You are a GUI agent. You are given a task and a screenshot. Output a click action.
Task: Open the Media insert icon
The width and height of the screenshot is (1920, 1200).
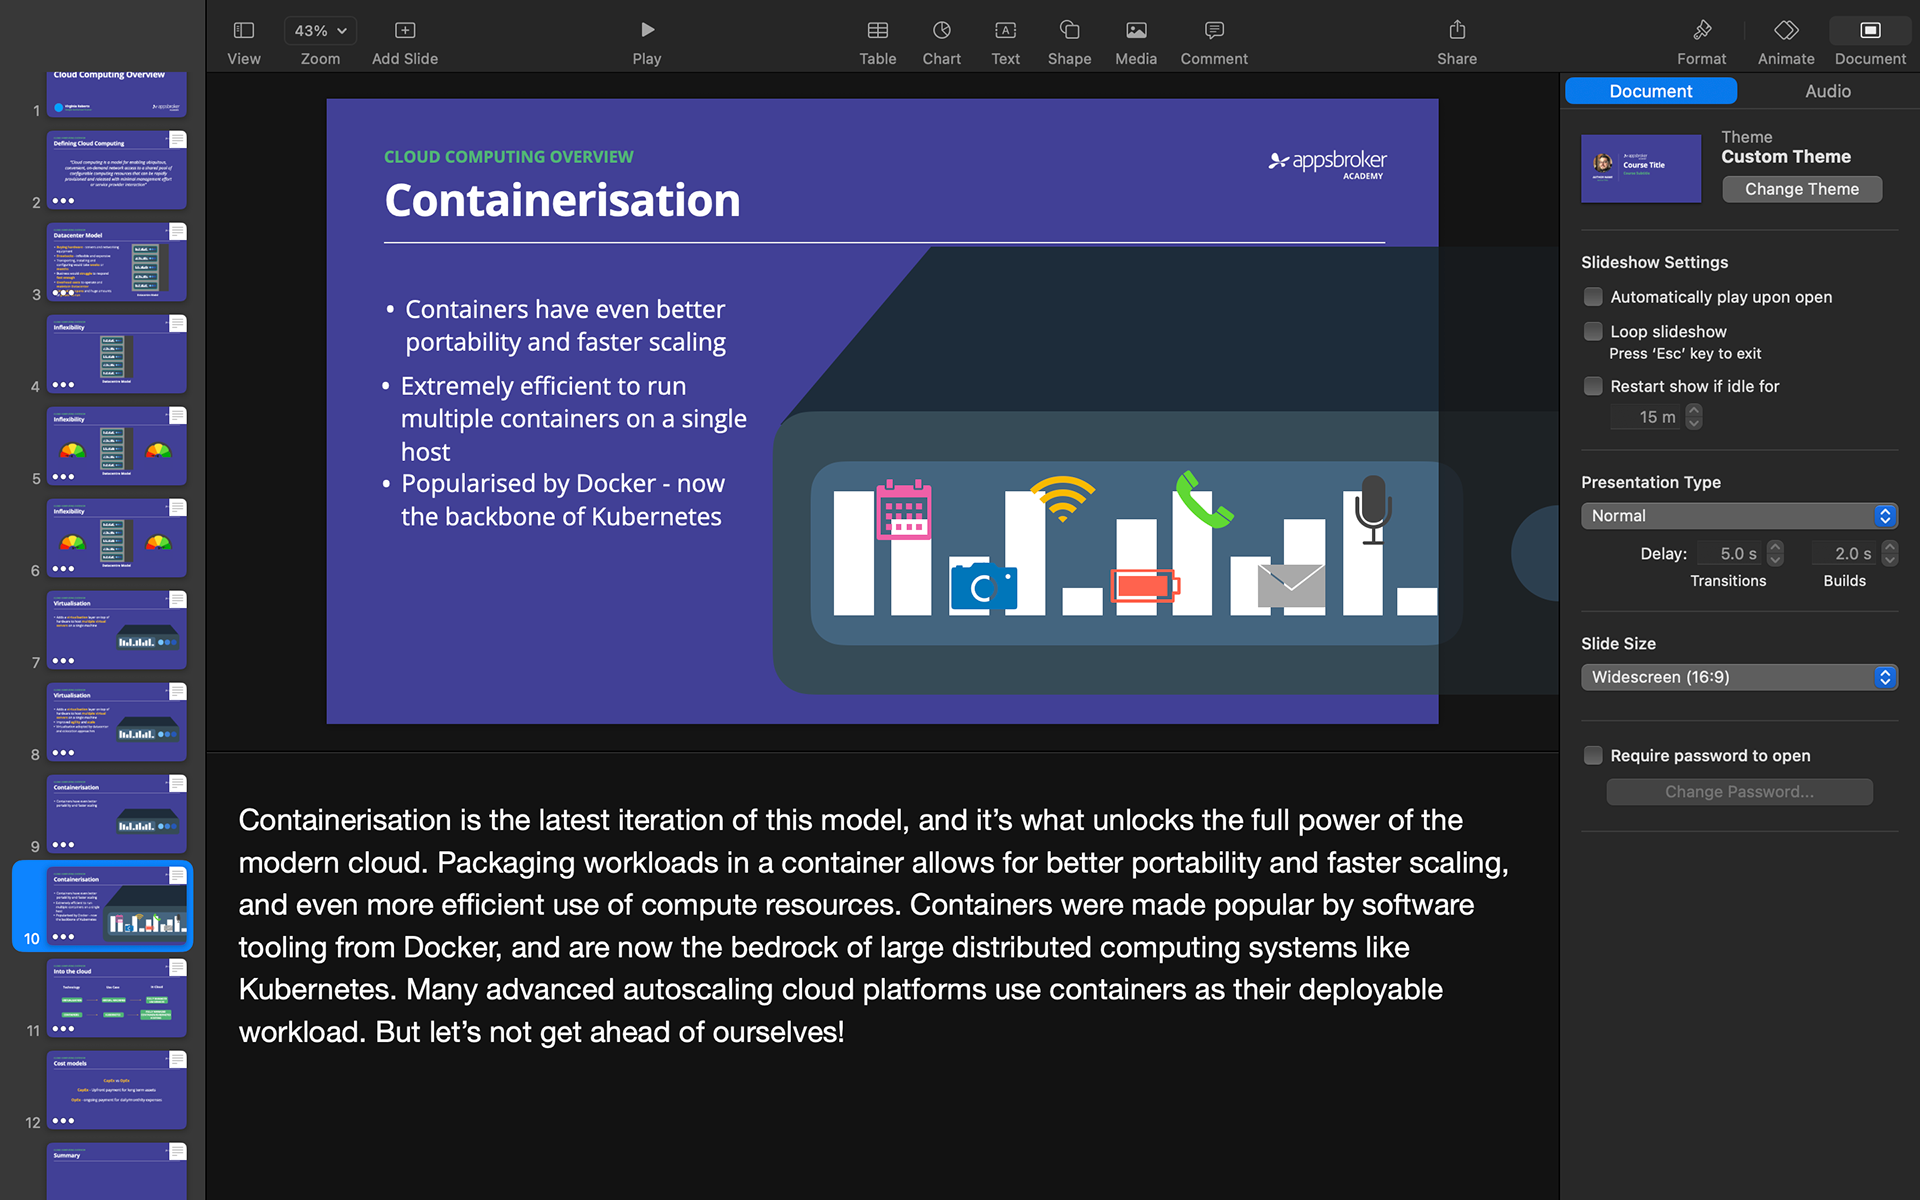(x=1135, y=31)
